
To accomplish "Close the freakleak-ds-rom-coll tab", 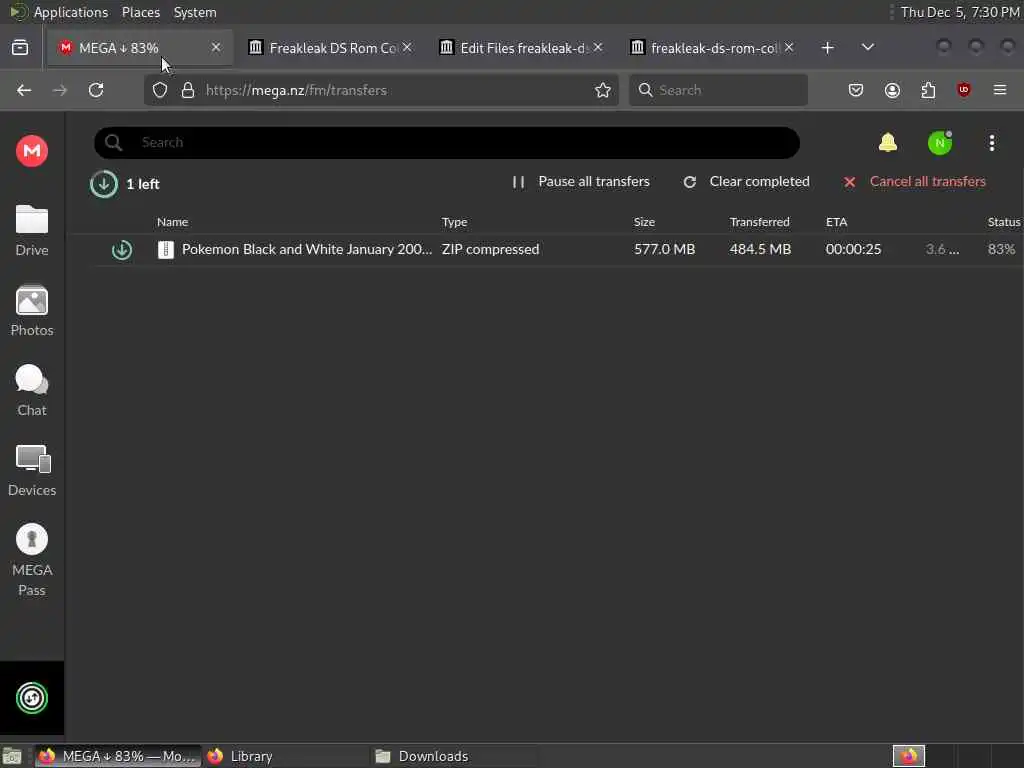I will 789,48.
